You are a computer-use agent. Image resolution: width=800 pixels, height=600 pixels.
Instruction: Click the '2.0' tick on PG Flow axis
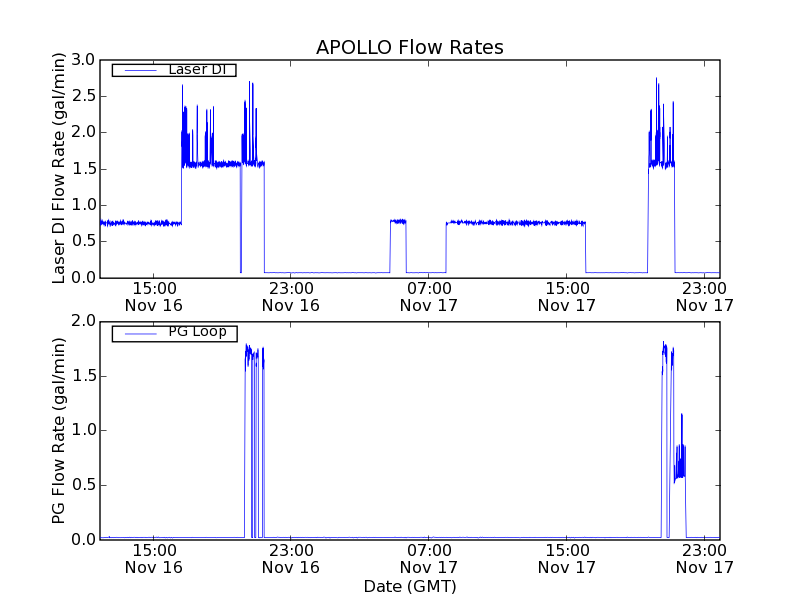(x=83, y=321)
